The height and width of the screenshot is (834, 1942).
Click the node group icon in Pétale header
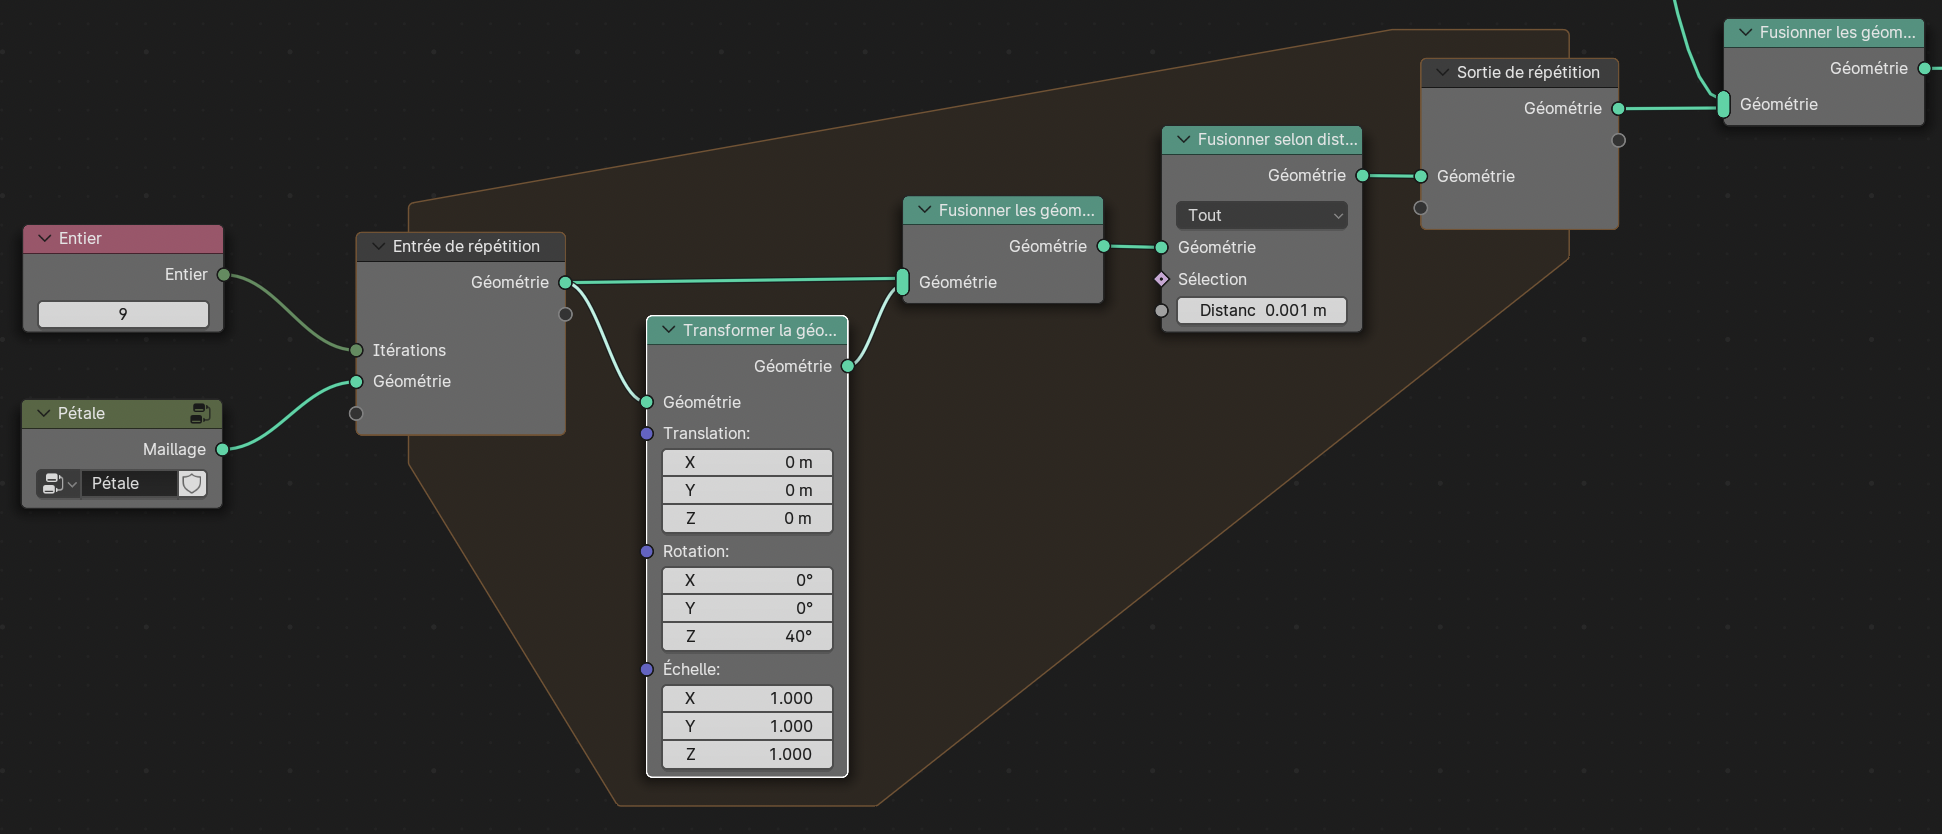coord(200,413)
